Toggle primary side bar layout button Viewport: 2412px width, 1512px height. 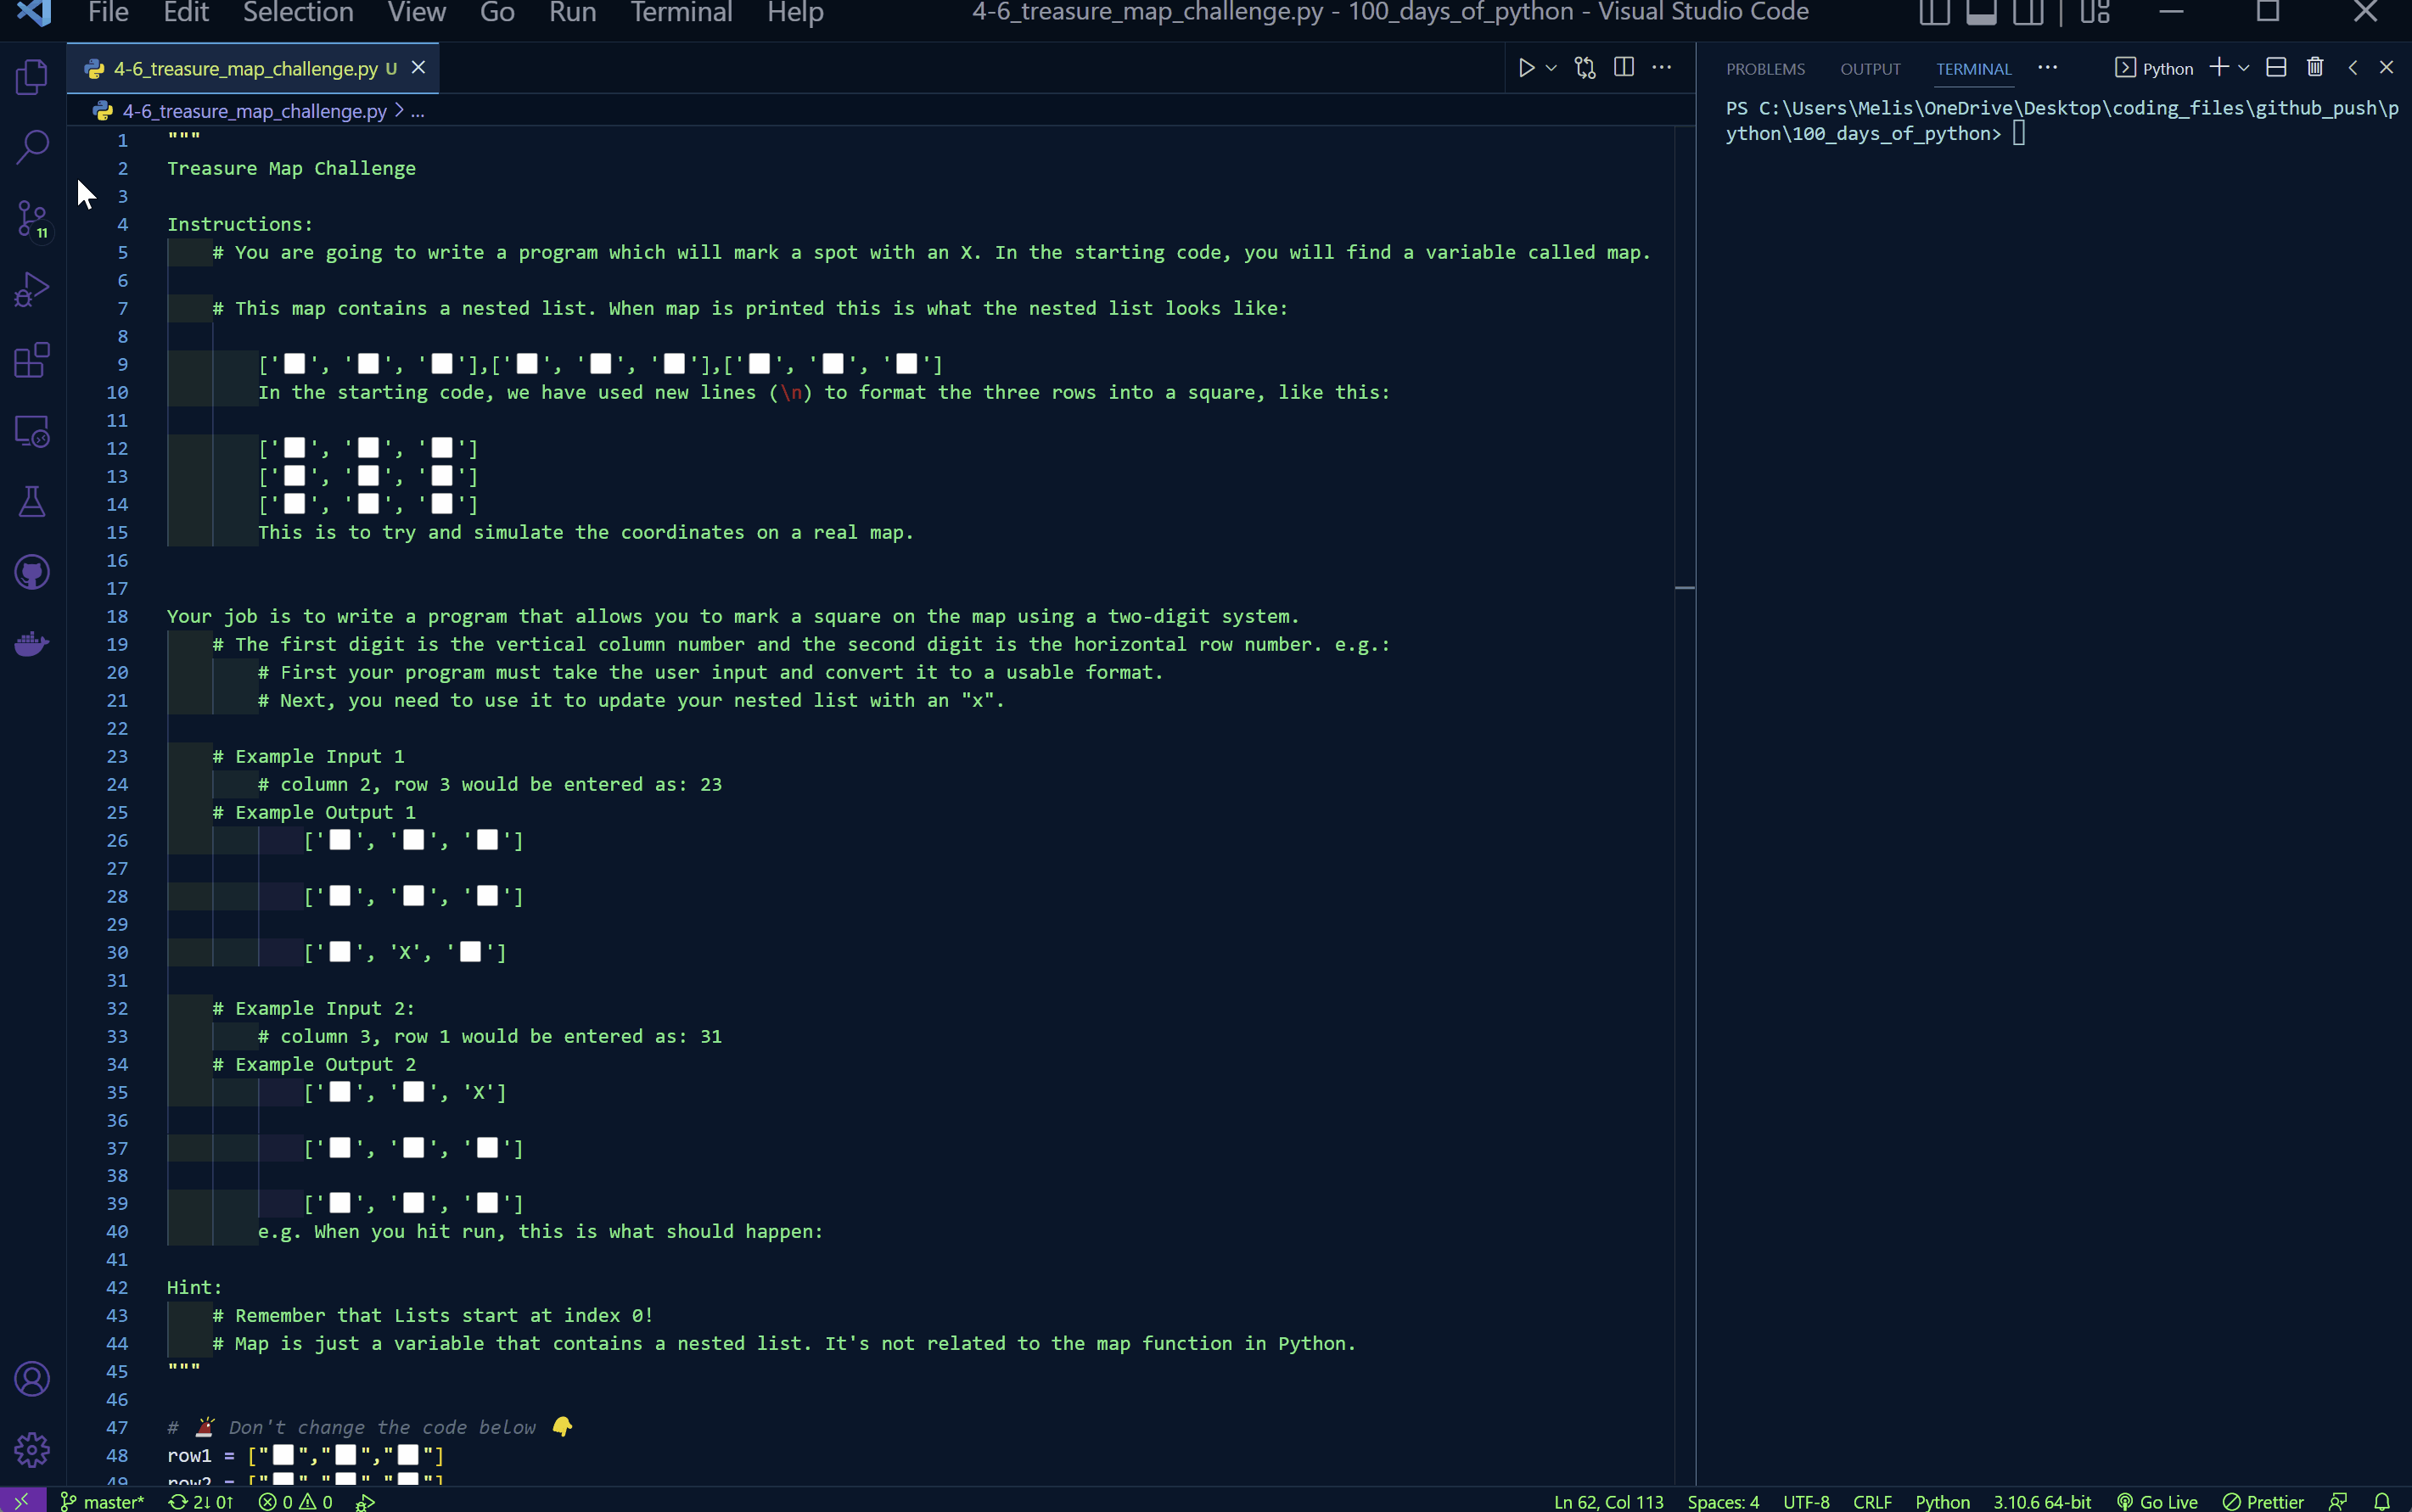point(1934,12)
